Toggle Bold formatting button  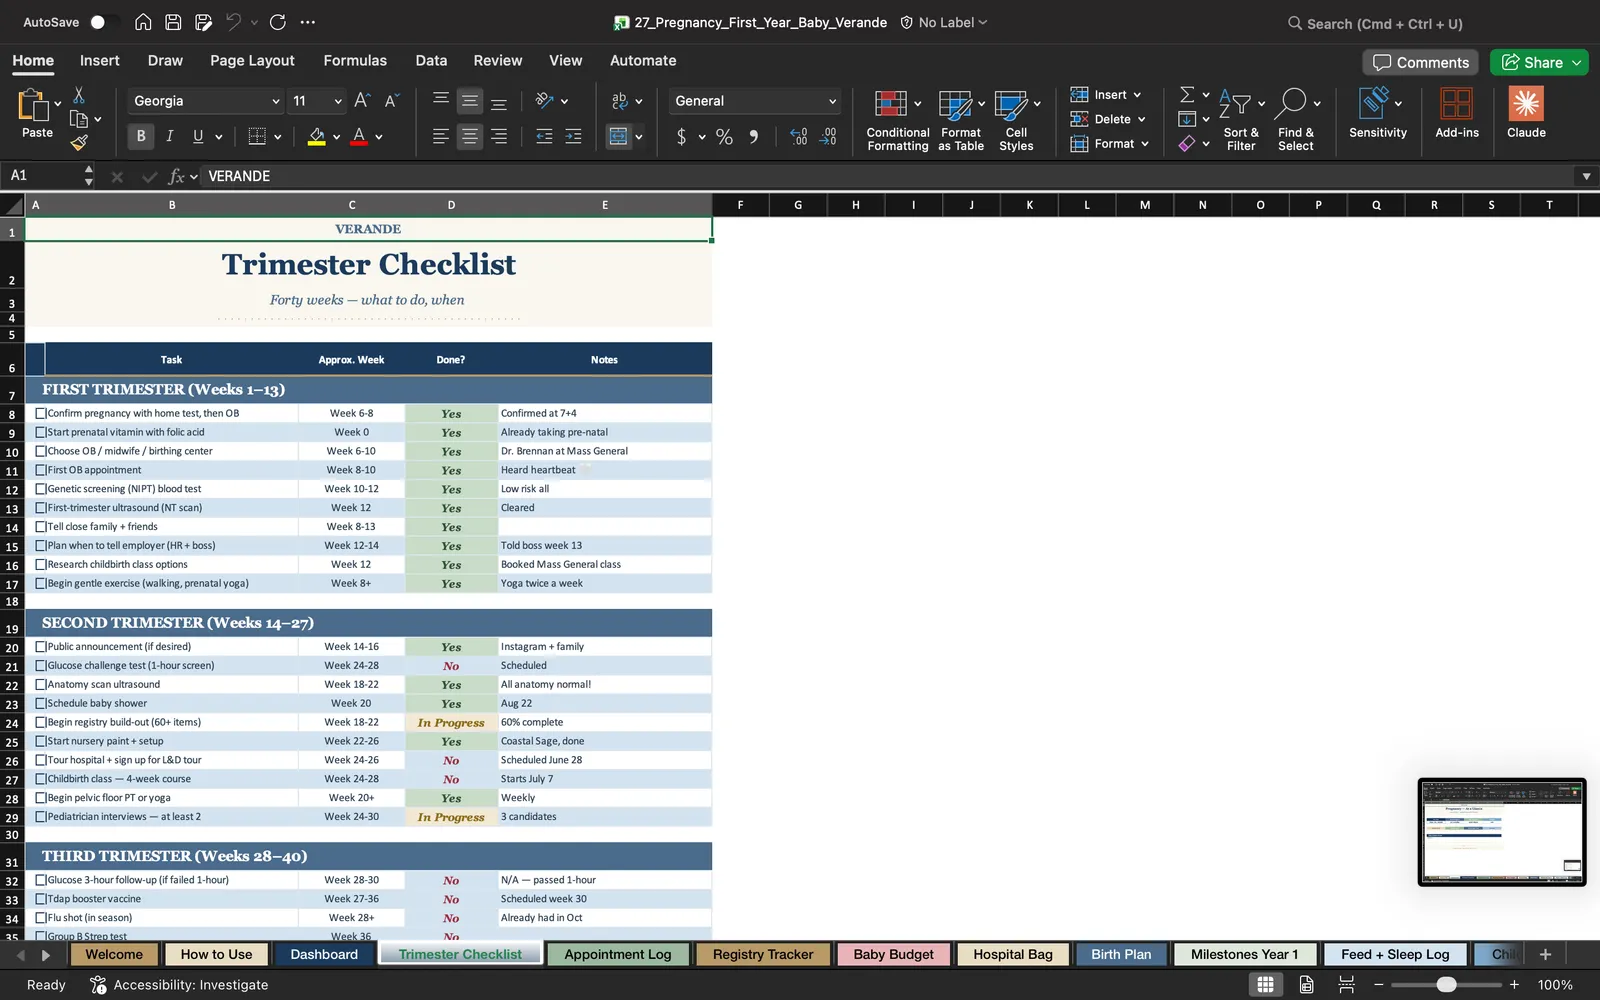141,136
